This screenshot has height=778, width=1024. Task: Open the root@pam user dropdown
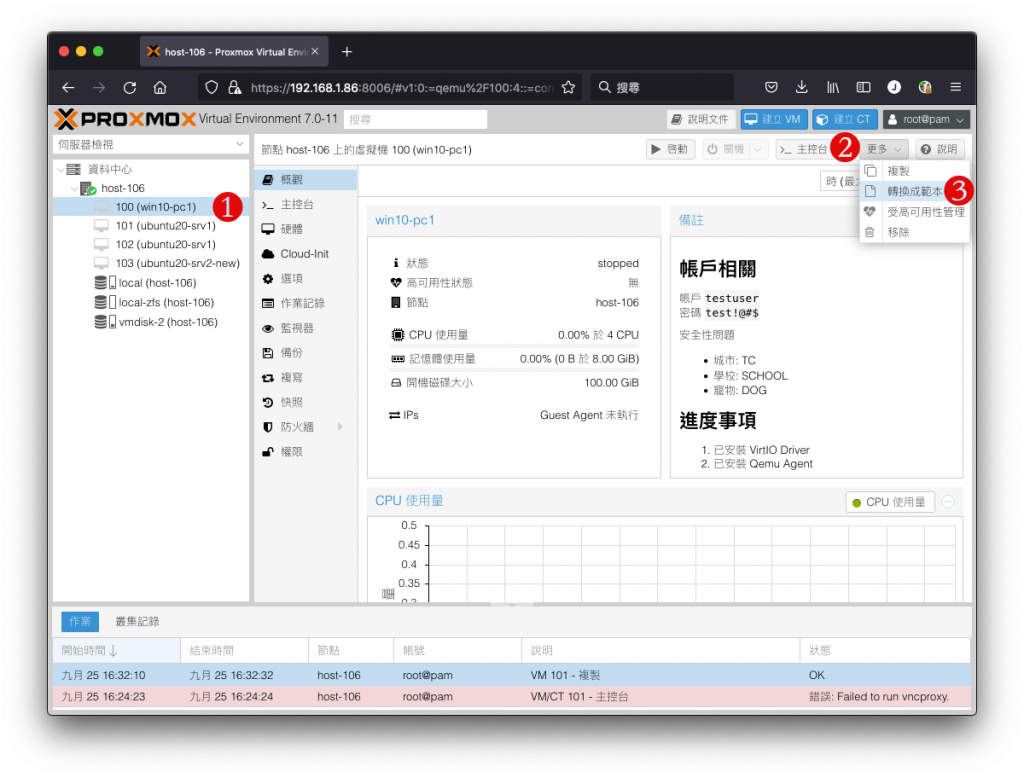click(926, 120)
